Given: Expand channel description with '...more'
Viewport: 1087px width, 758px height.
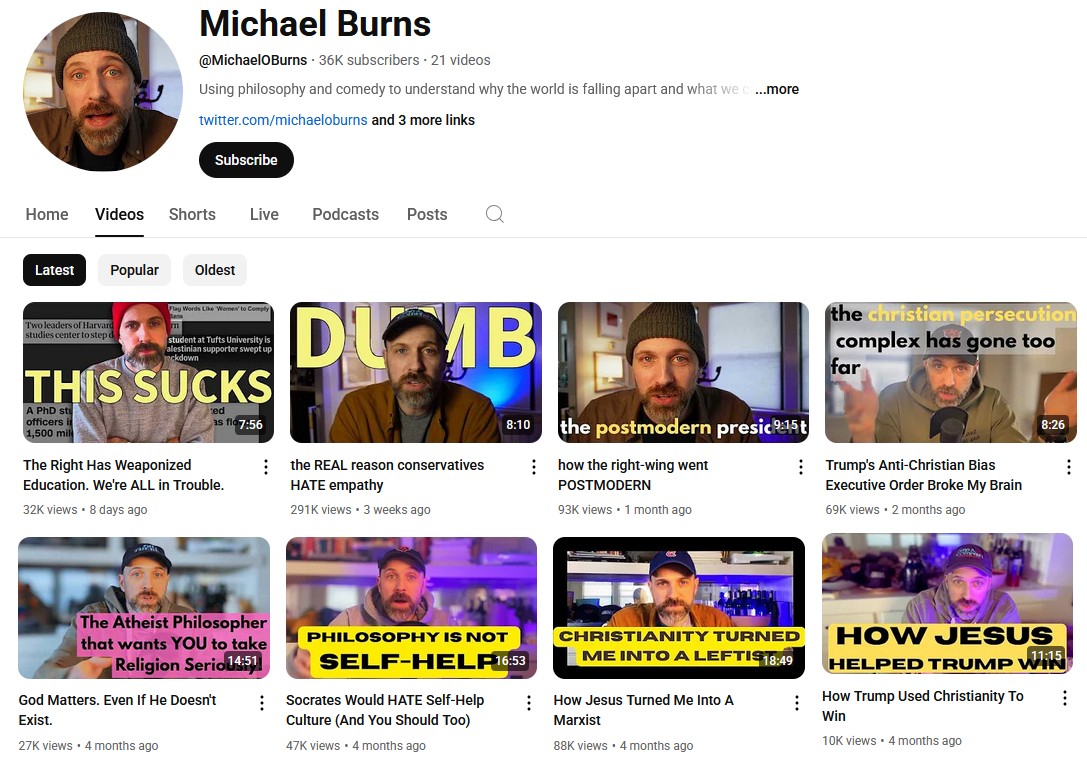Looking at the screenshot, I should (x=777, y=89).
